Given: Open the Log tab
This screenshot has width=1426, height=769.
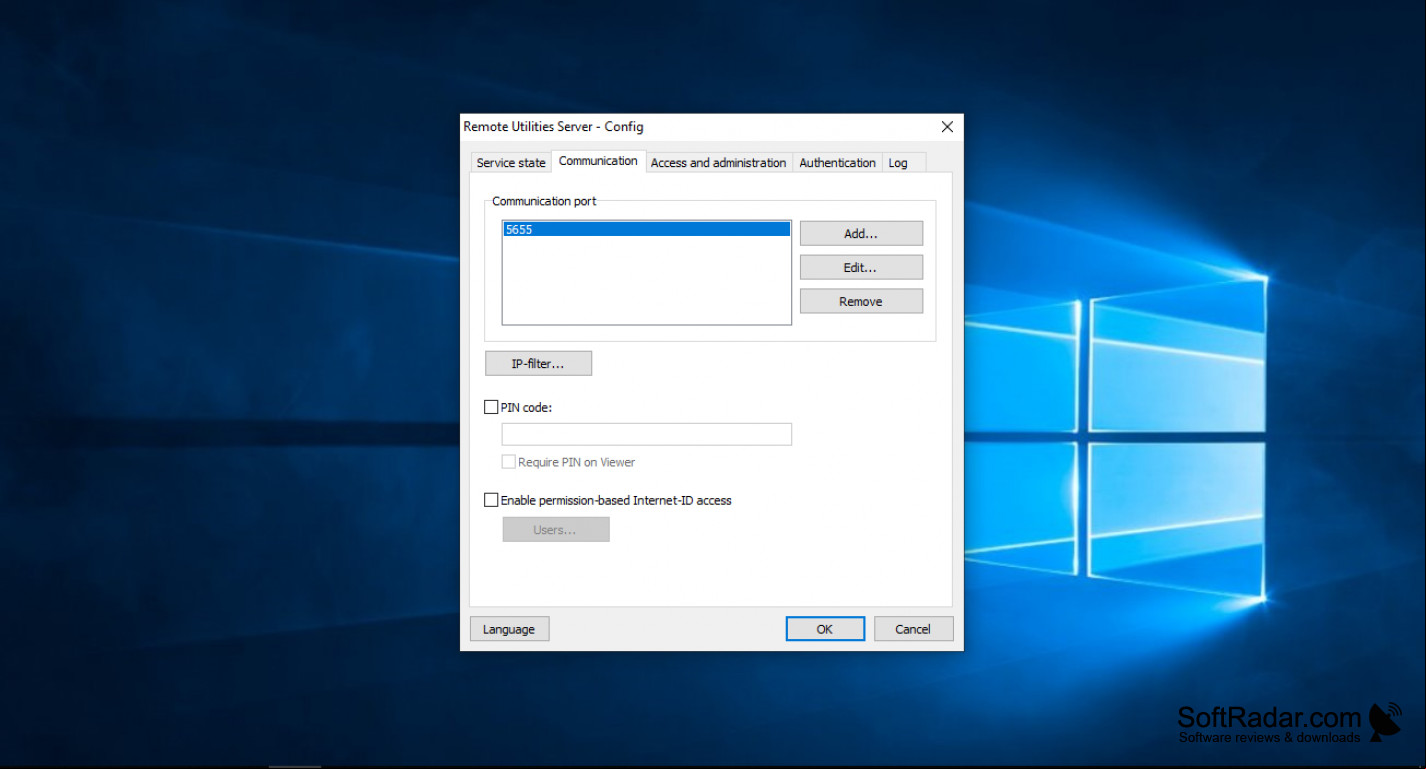Looking at the screenshot, I should 898,163.
